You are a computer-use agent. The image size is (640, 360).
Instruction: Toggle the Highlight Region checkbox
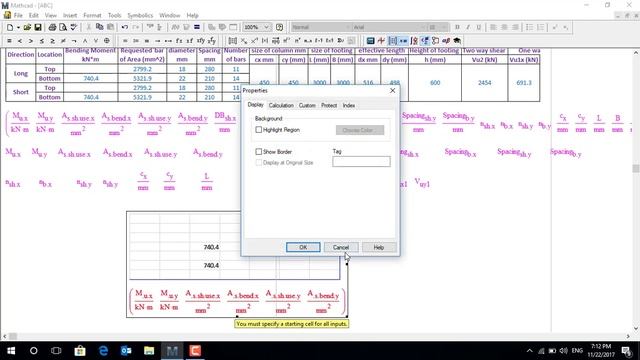coord(258,130)
